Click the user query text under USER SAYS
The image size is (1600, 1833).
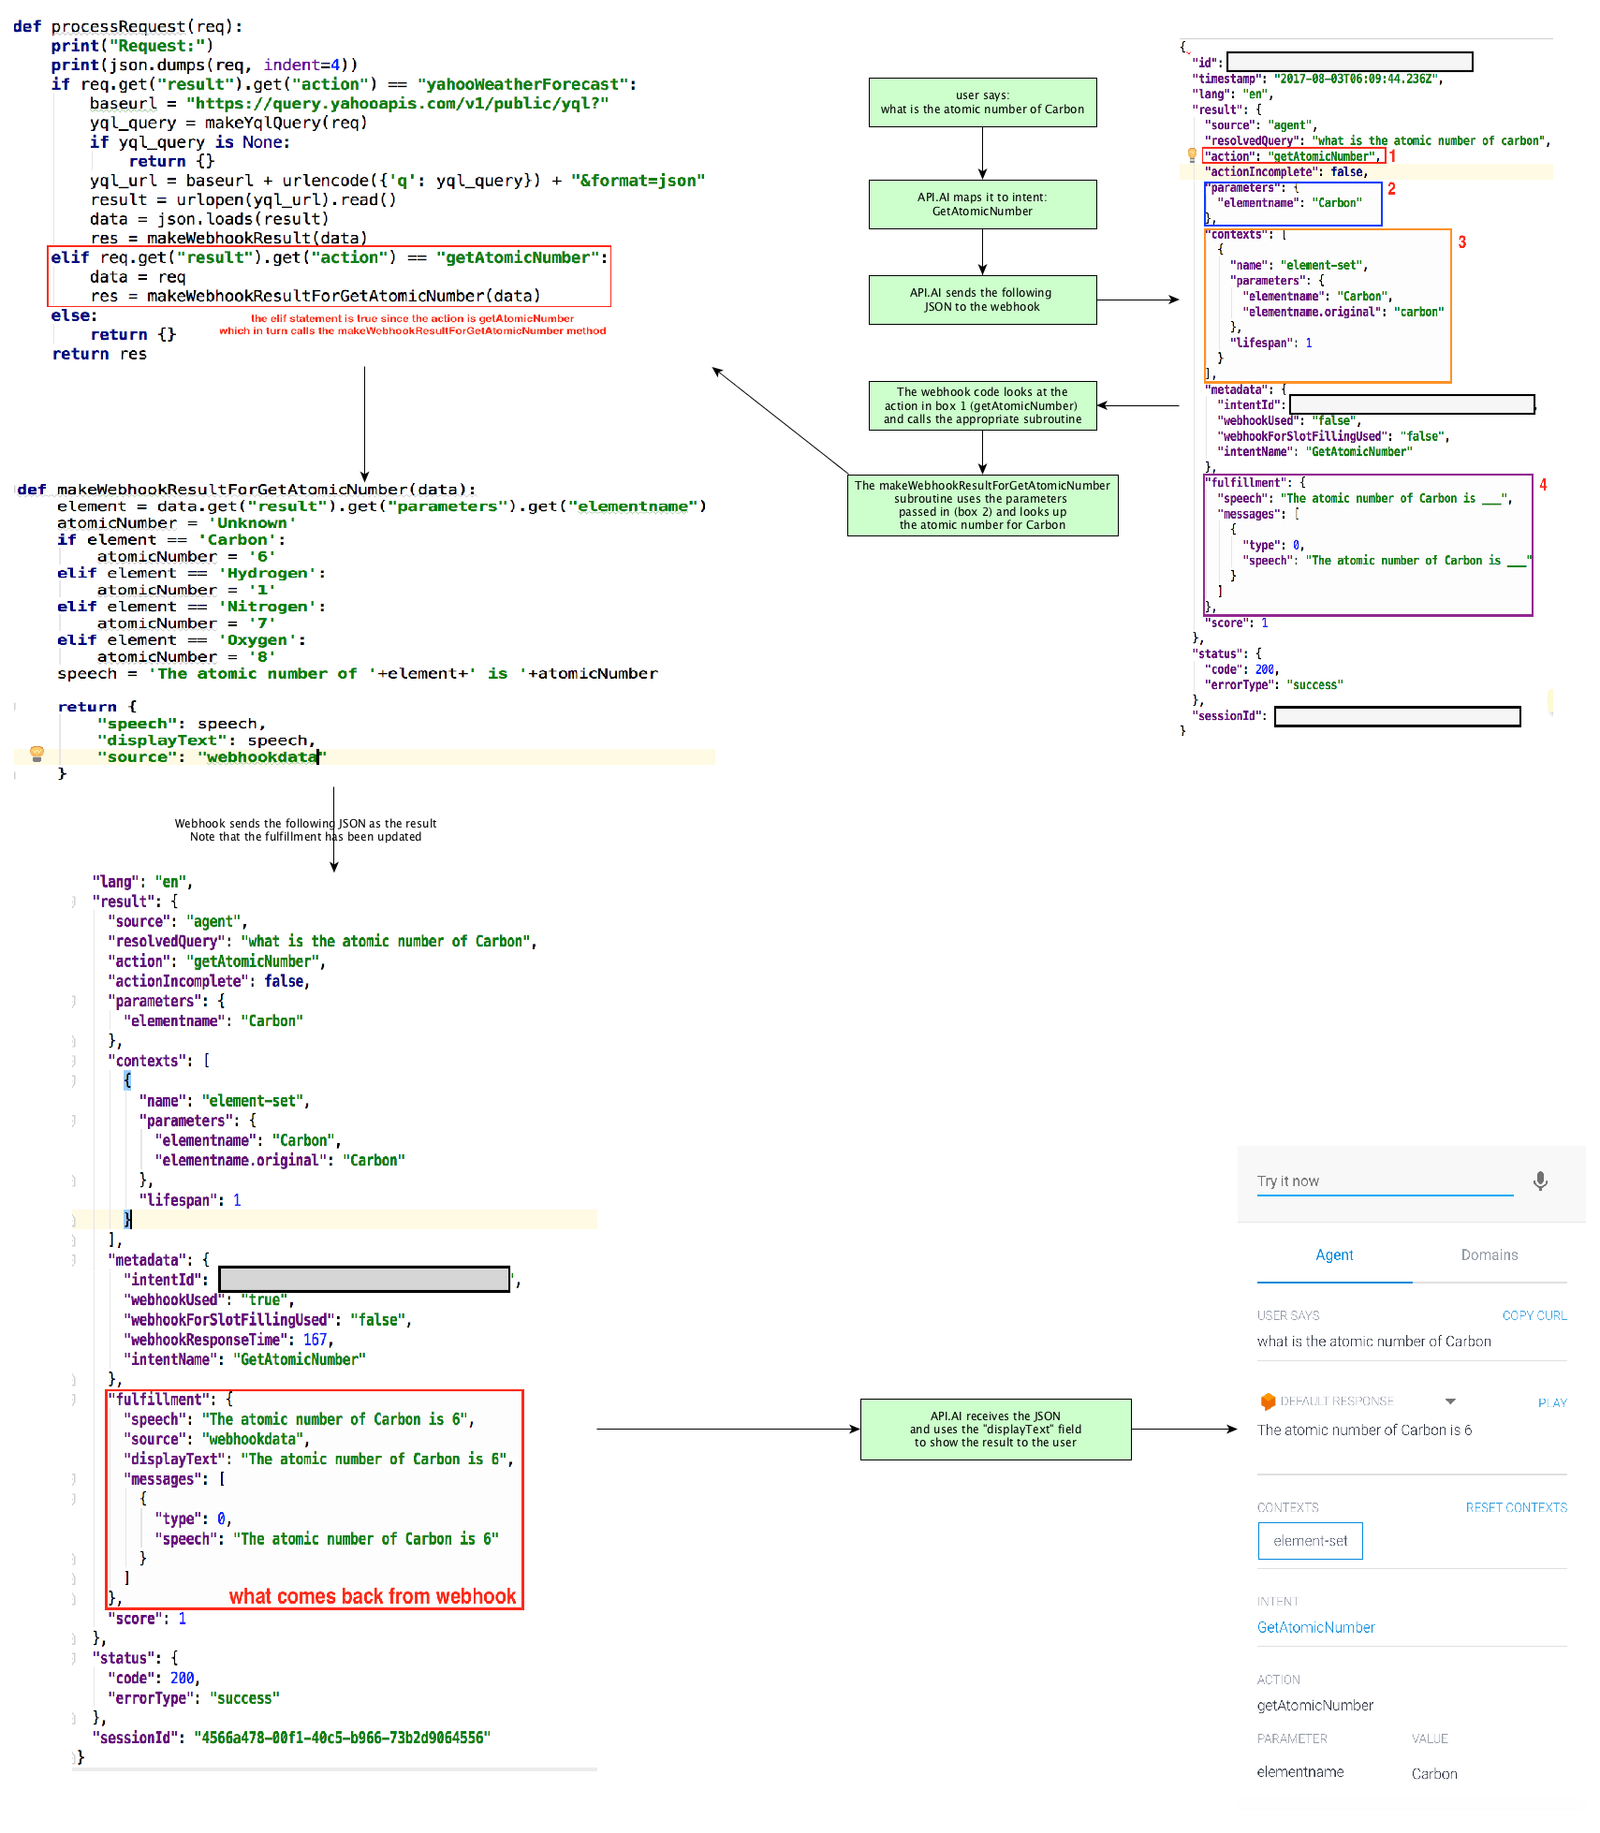1374,1341
